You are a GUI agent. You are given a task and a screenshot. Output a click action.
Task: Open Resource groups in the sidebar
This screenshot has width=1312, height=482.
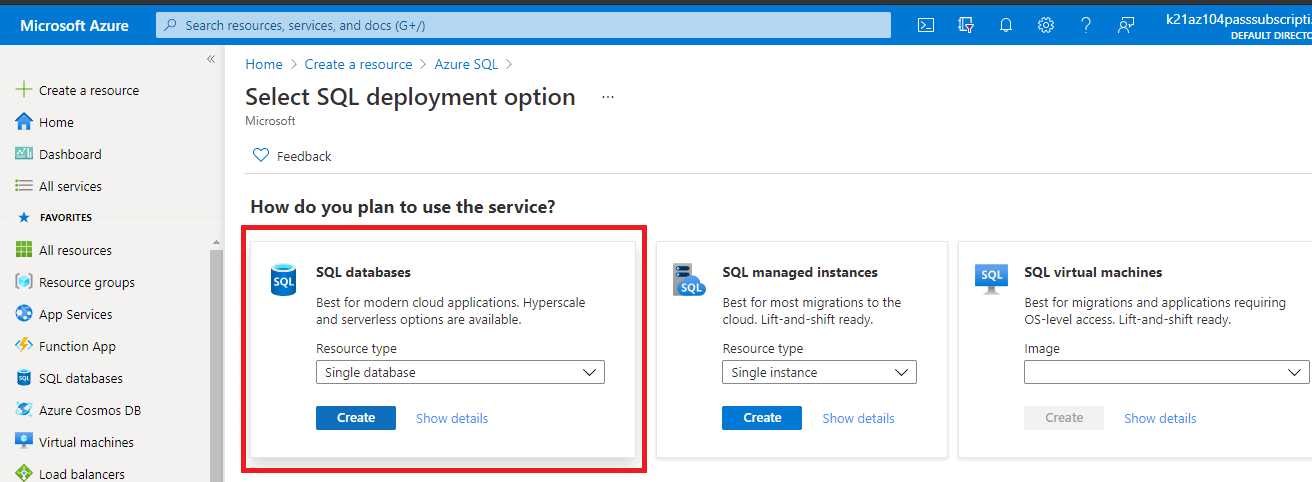[87, 282]
